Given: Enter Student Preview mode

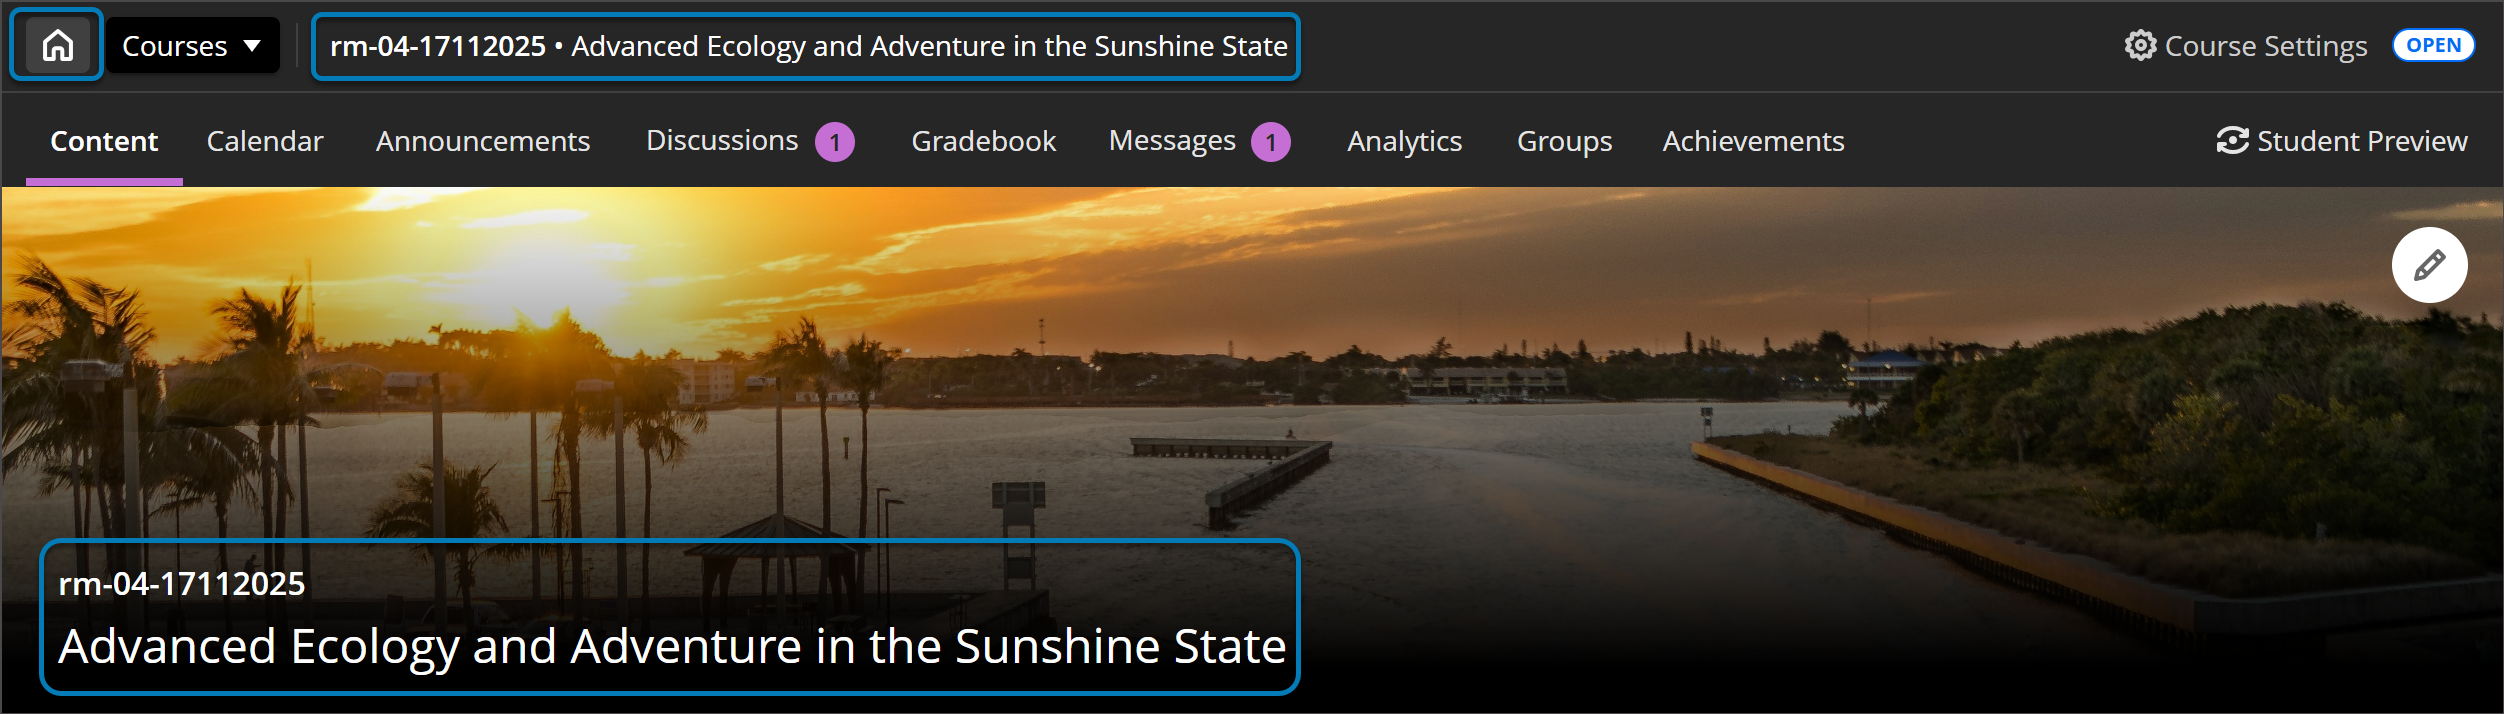Looking at the screenshot, I should pos(2341,141).
